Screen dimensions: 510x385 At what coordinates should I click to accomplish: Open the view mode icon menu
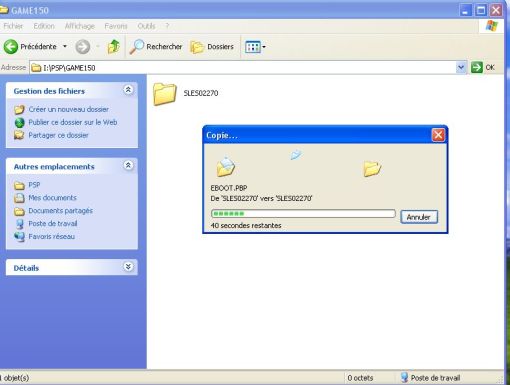click(x=255, y=47)
